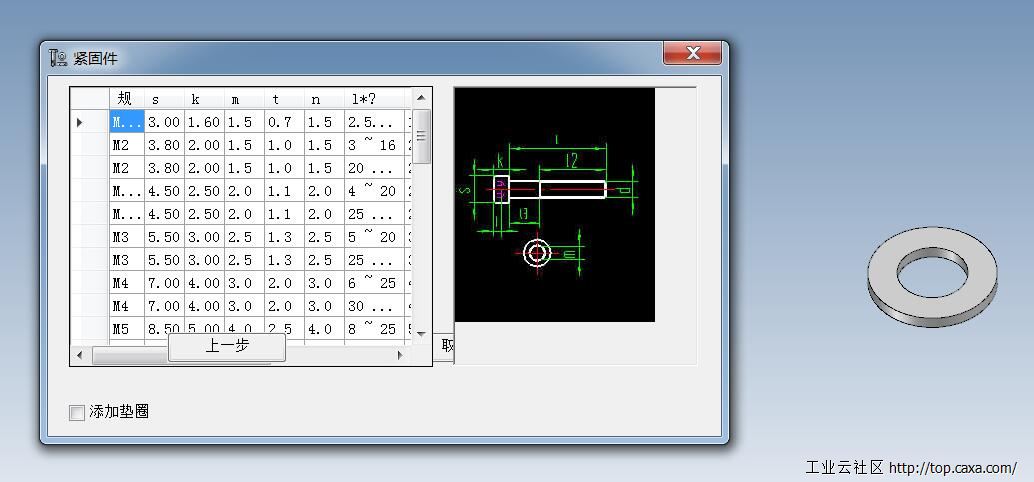Image resolution: width=1034 pixels, height=482 pixels.
Task: Close the 紧固件 dialog with the X button
Action: [692, 53]
